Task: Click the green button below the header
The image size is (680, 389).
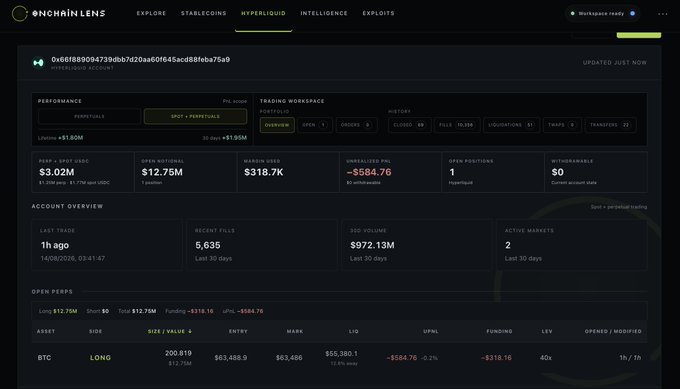Action: (x=639, y=34)
